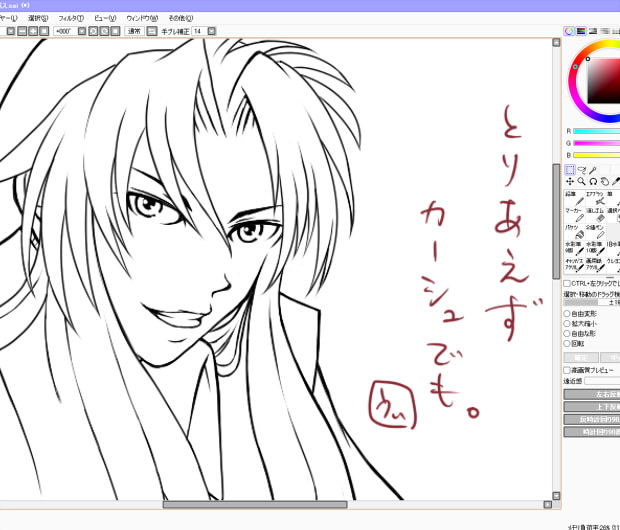
Task: Enable CTRL+左クリック layer select checkbox
Action: click(567, 284)
